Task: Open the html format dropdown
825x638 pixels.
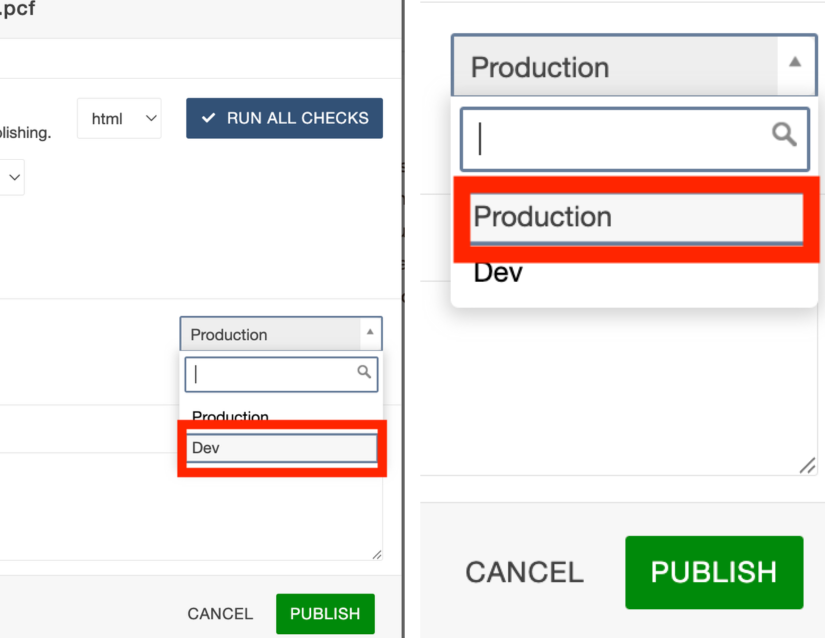Action: coord(119,118)
